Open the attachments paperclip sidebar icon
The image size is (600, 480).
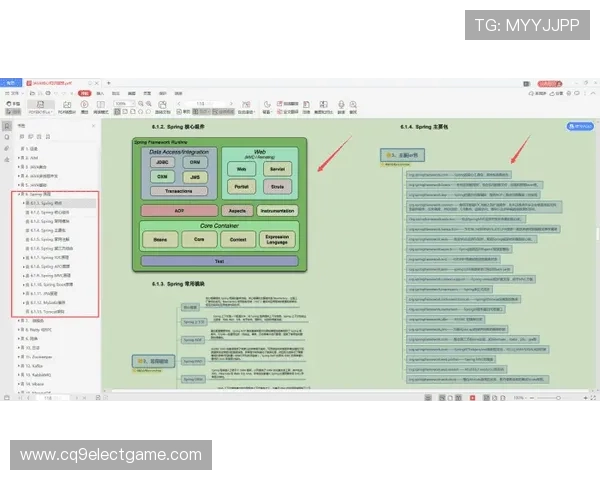[x=7, y=148]
